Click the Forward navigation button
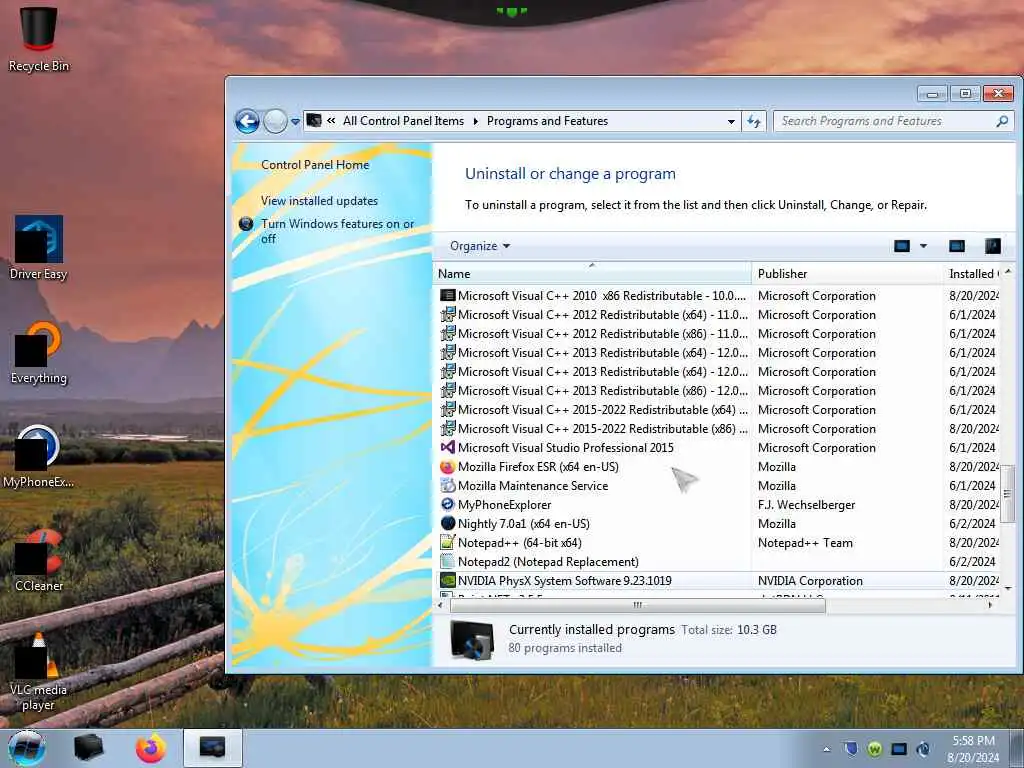 [x=275, y=121]
